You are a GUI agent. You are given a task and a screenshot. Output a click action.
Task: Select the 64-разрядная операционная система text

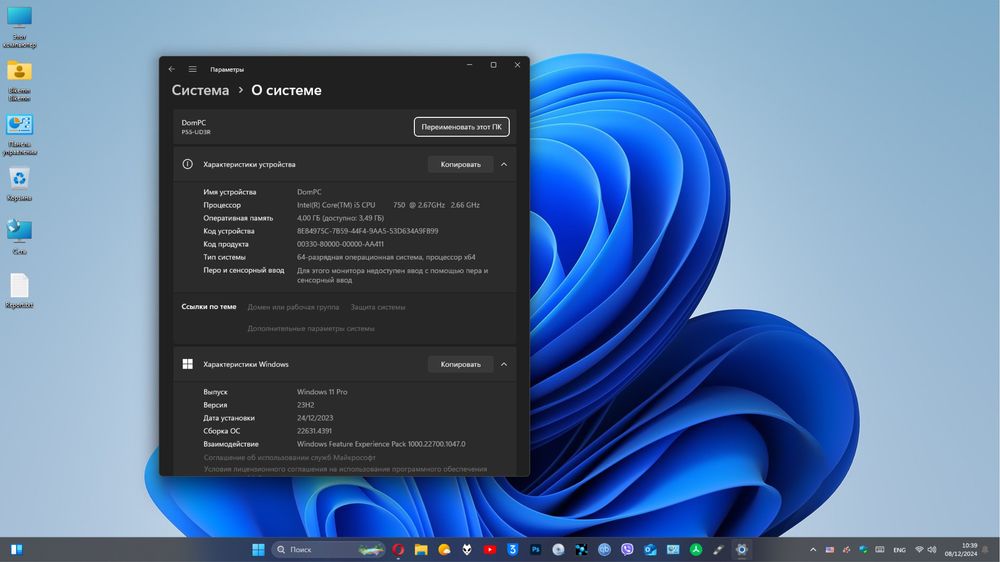click(386, 257)
